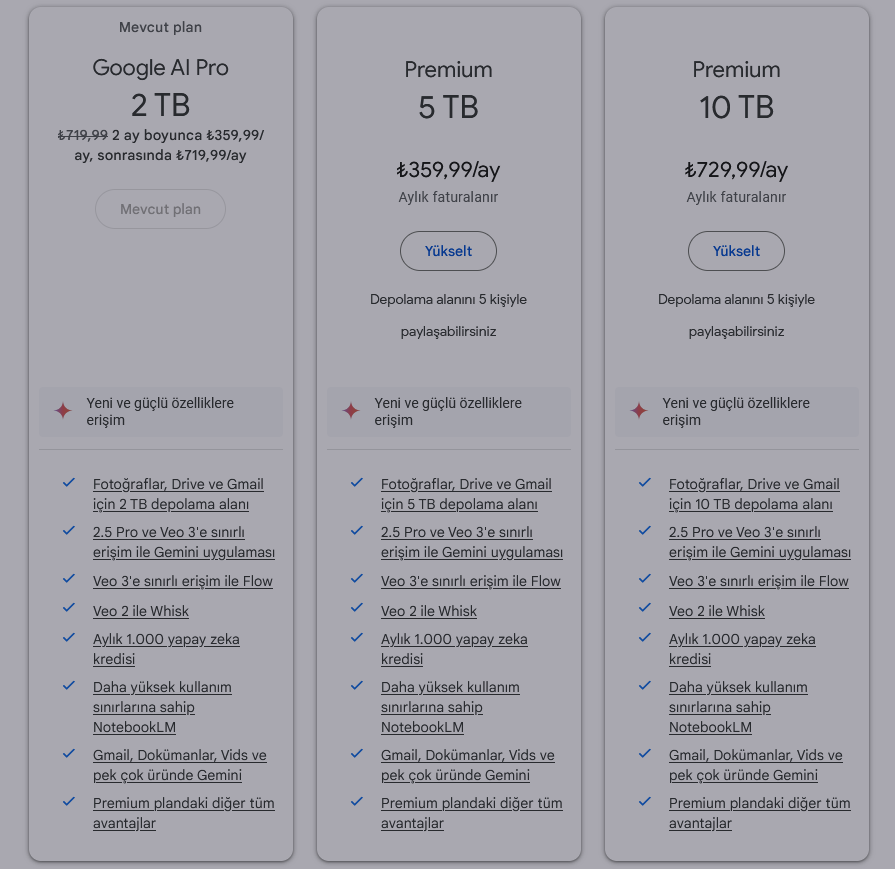Upgrade to the Premium 5 TB plan
This screenshot has height=869, width=895.
coord(448,251)
